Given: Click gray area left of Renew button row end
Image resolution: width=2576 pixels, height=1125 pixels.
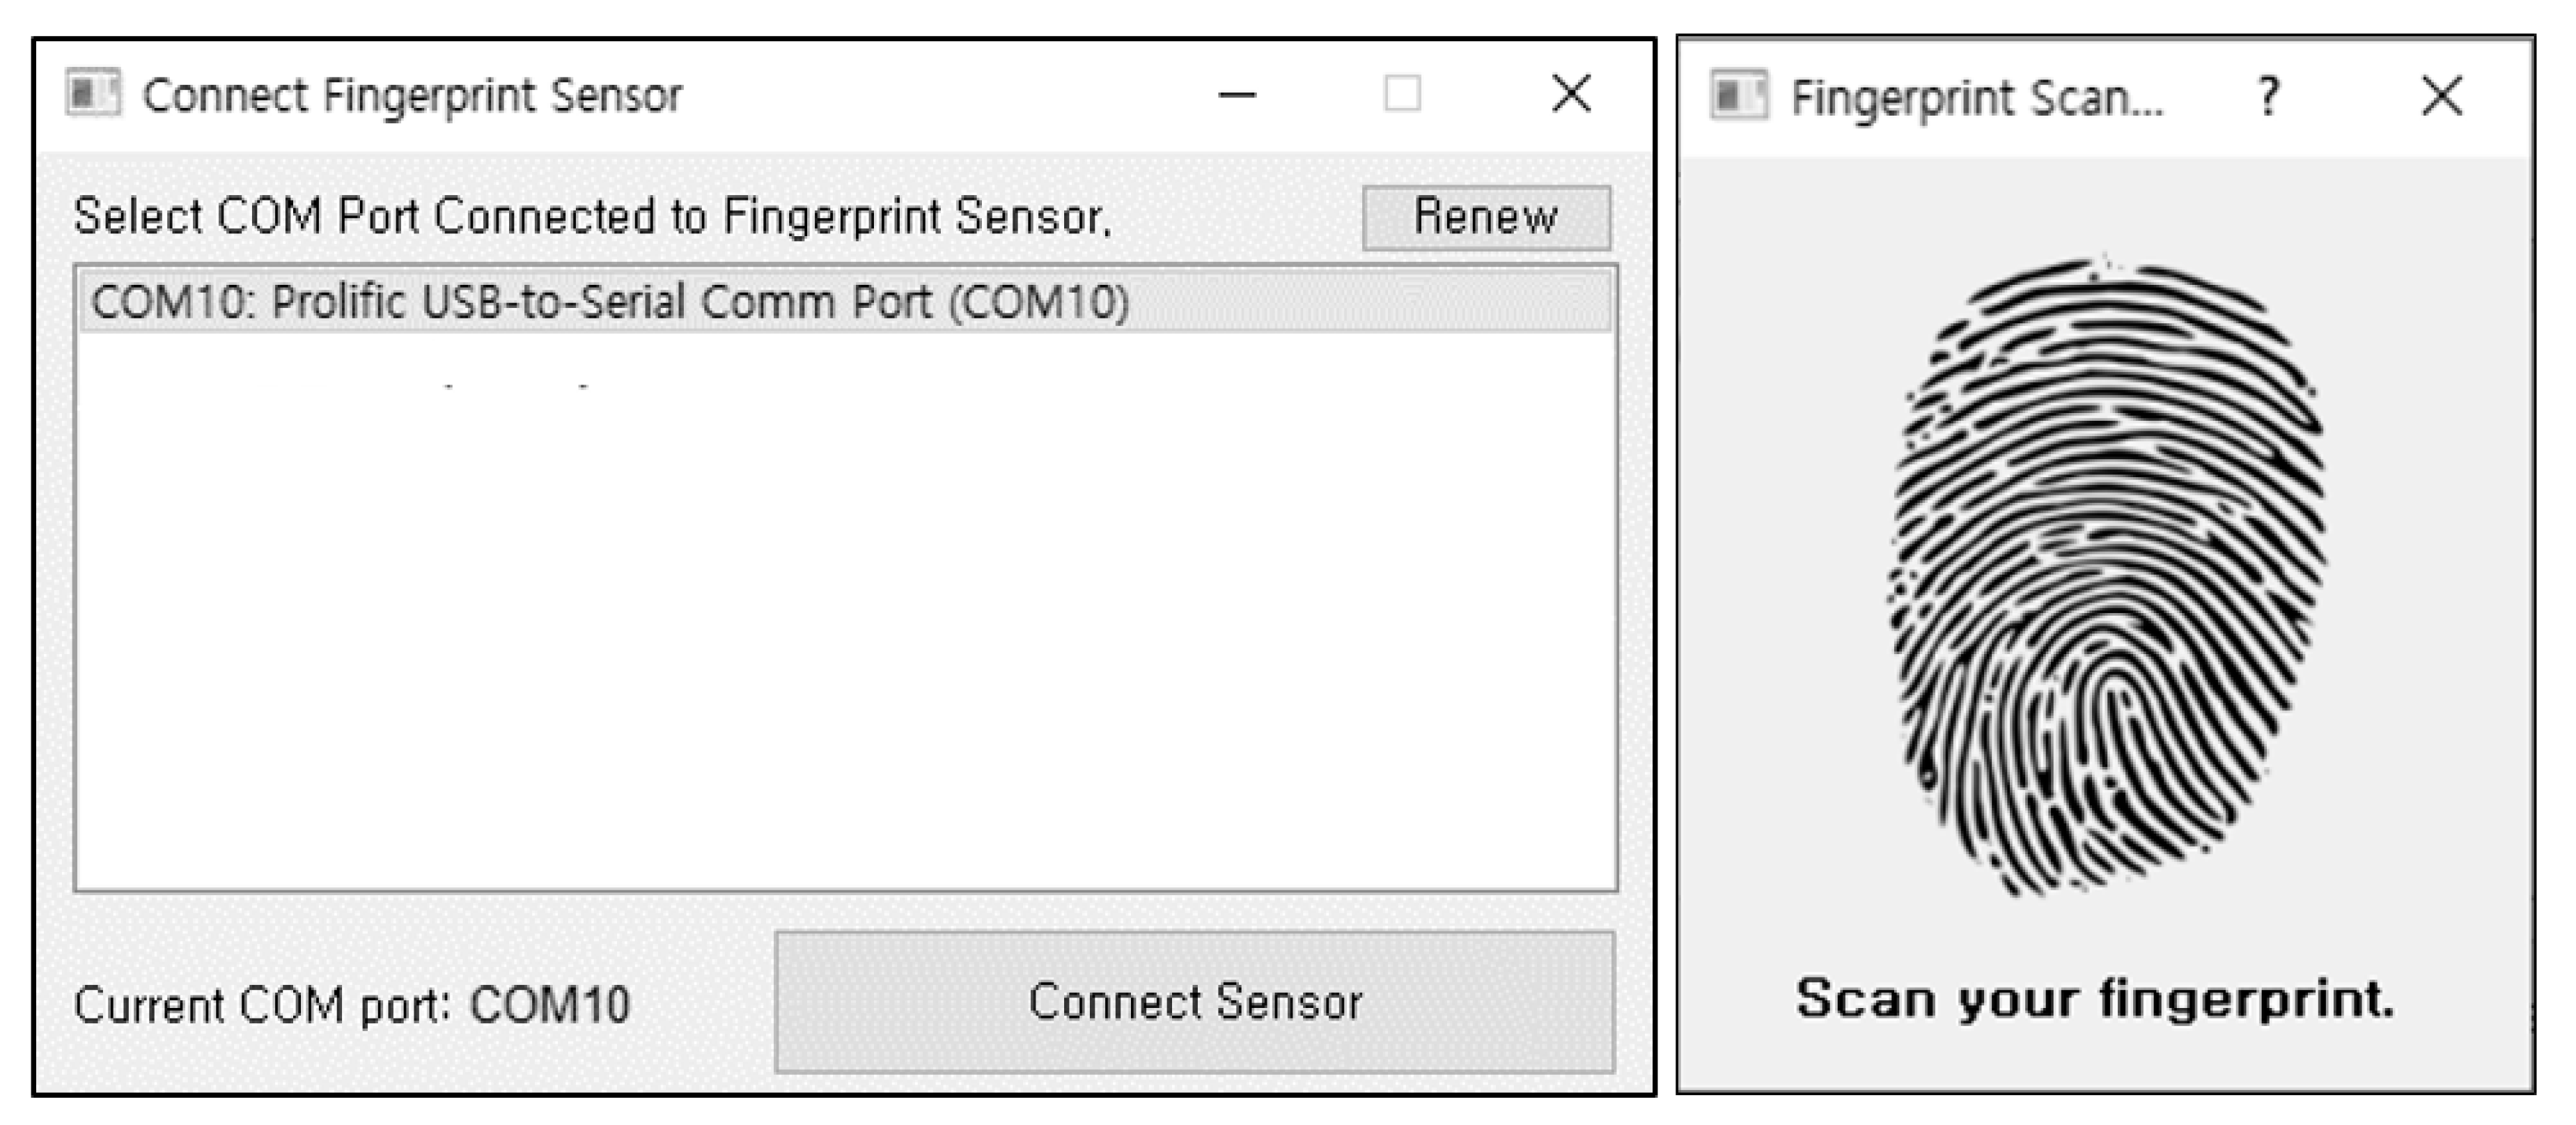Looking at the screenshot, I should (1240, 217).
